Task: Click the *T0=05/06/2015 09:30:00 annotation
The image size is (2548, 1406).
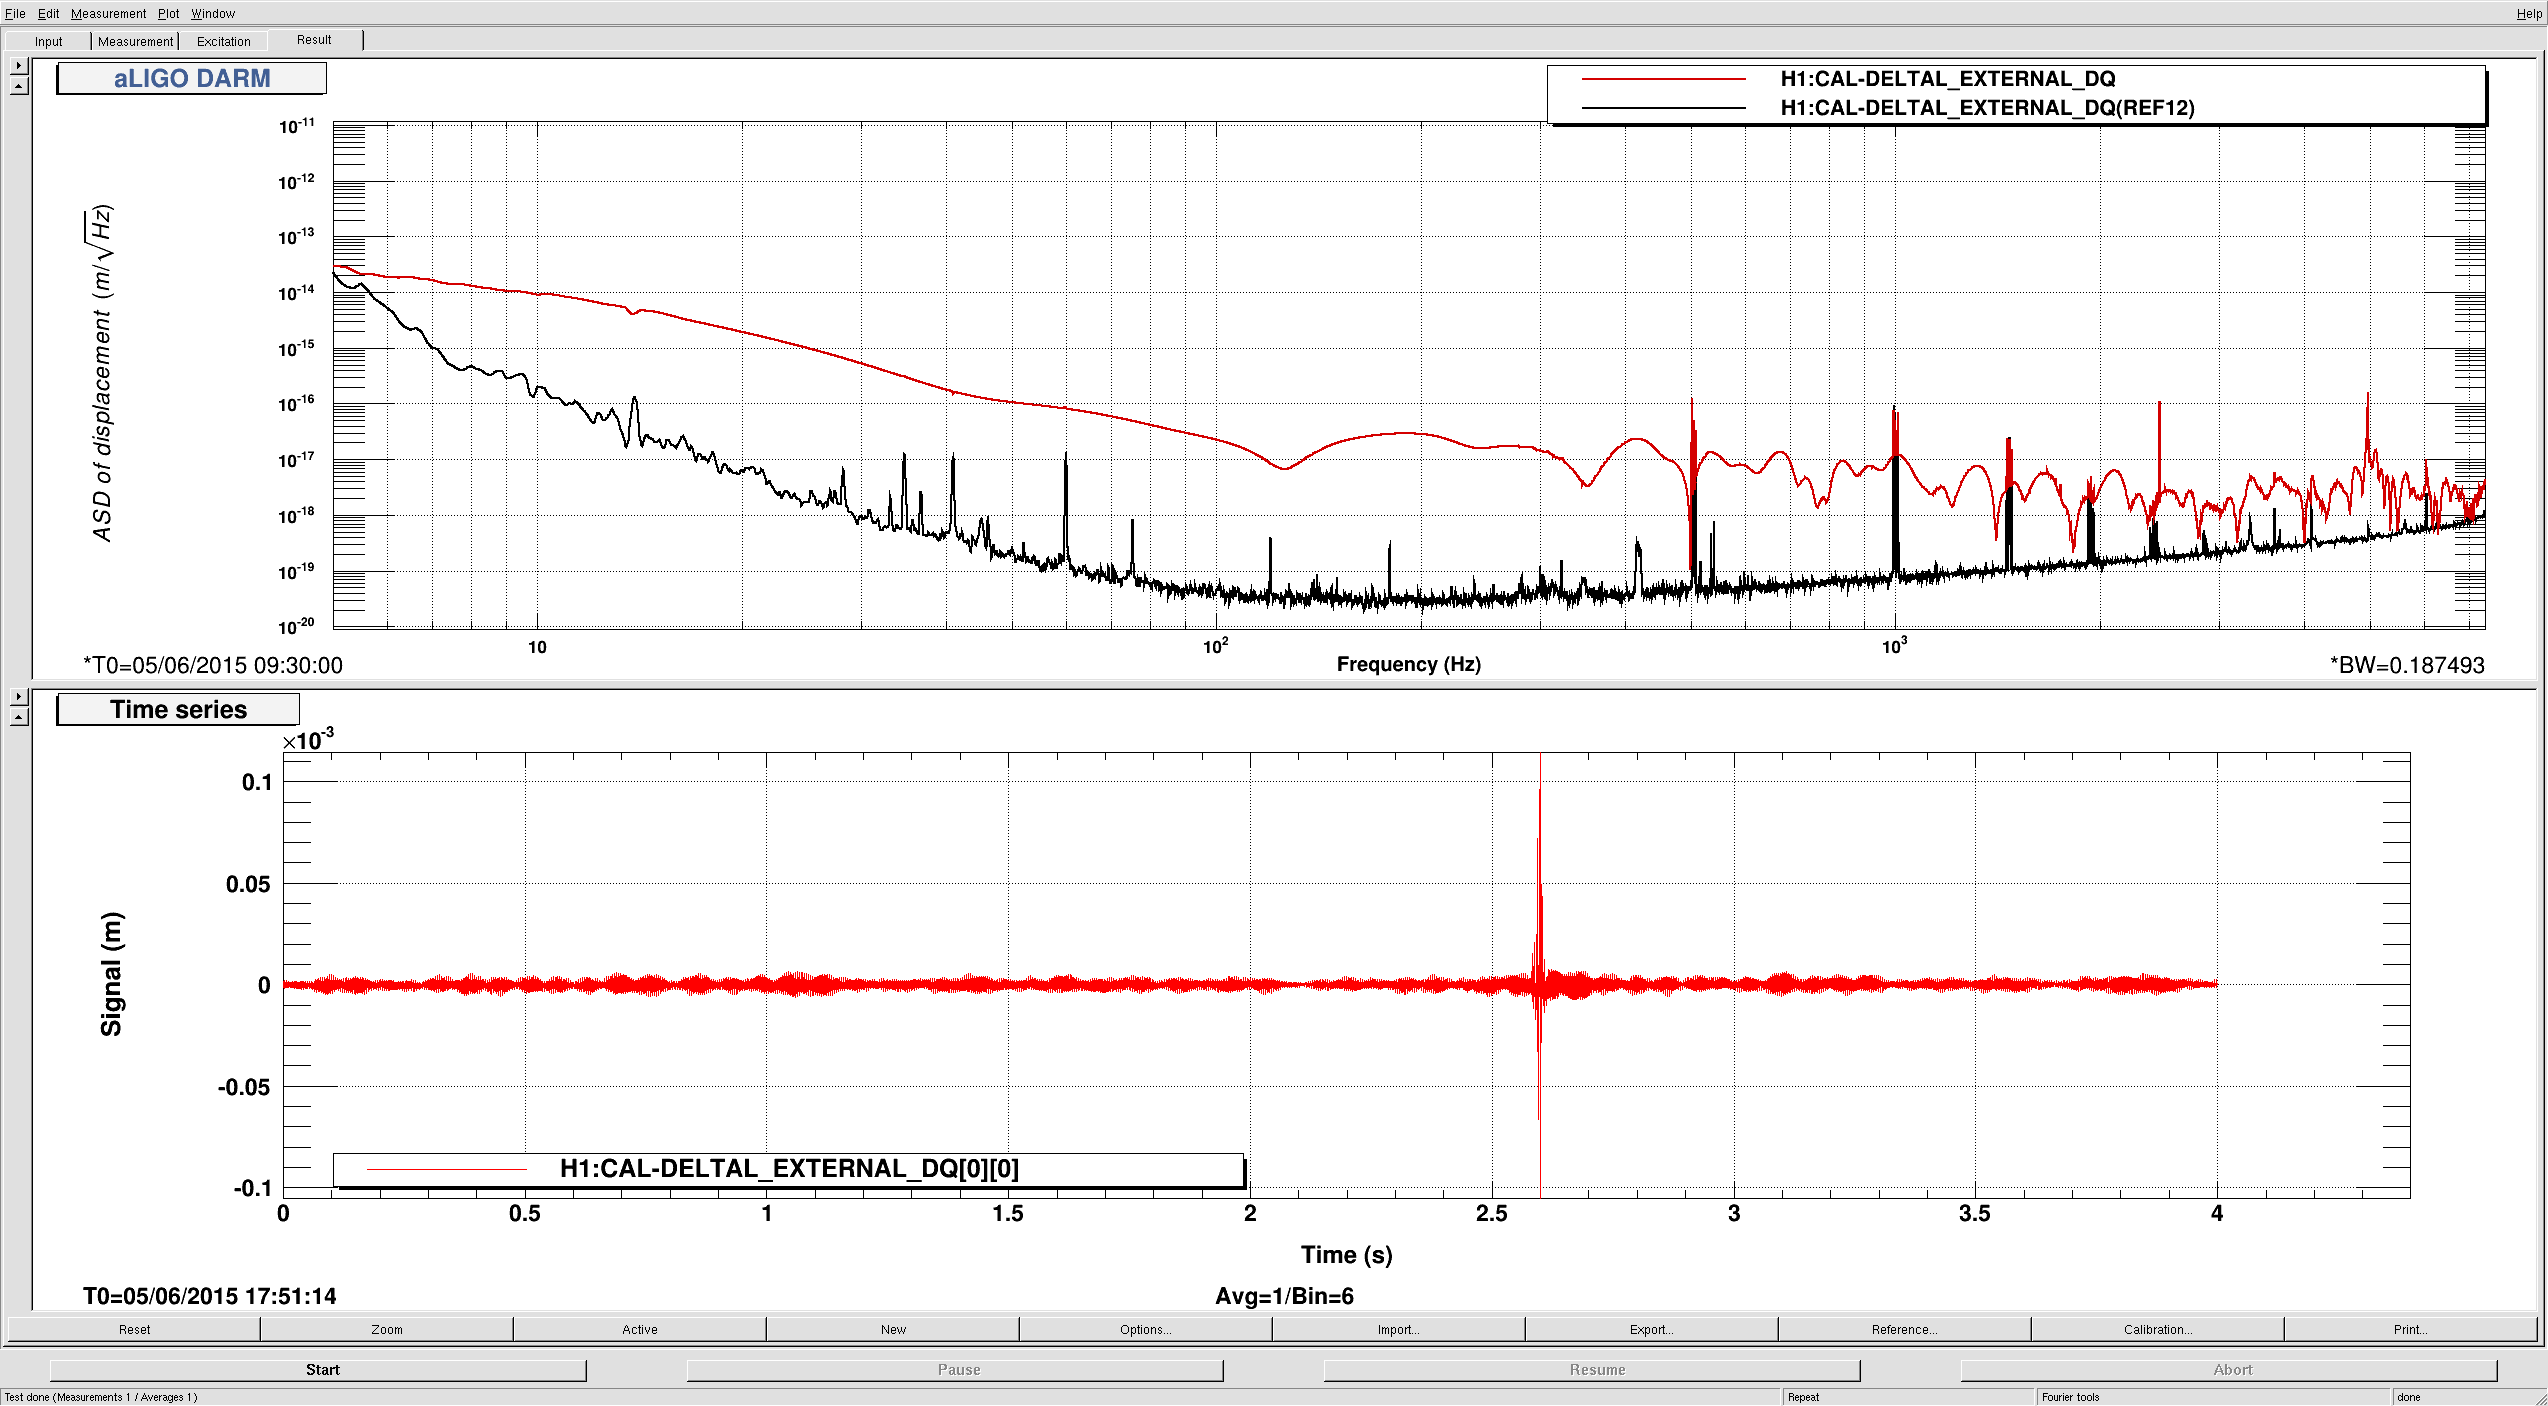Action: pyautogui.click(x=213, y=665)
